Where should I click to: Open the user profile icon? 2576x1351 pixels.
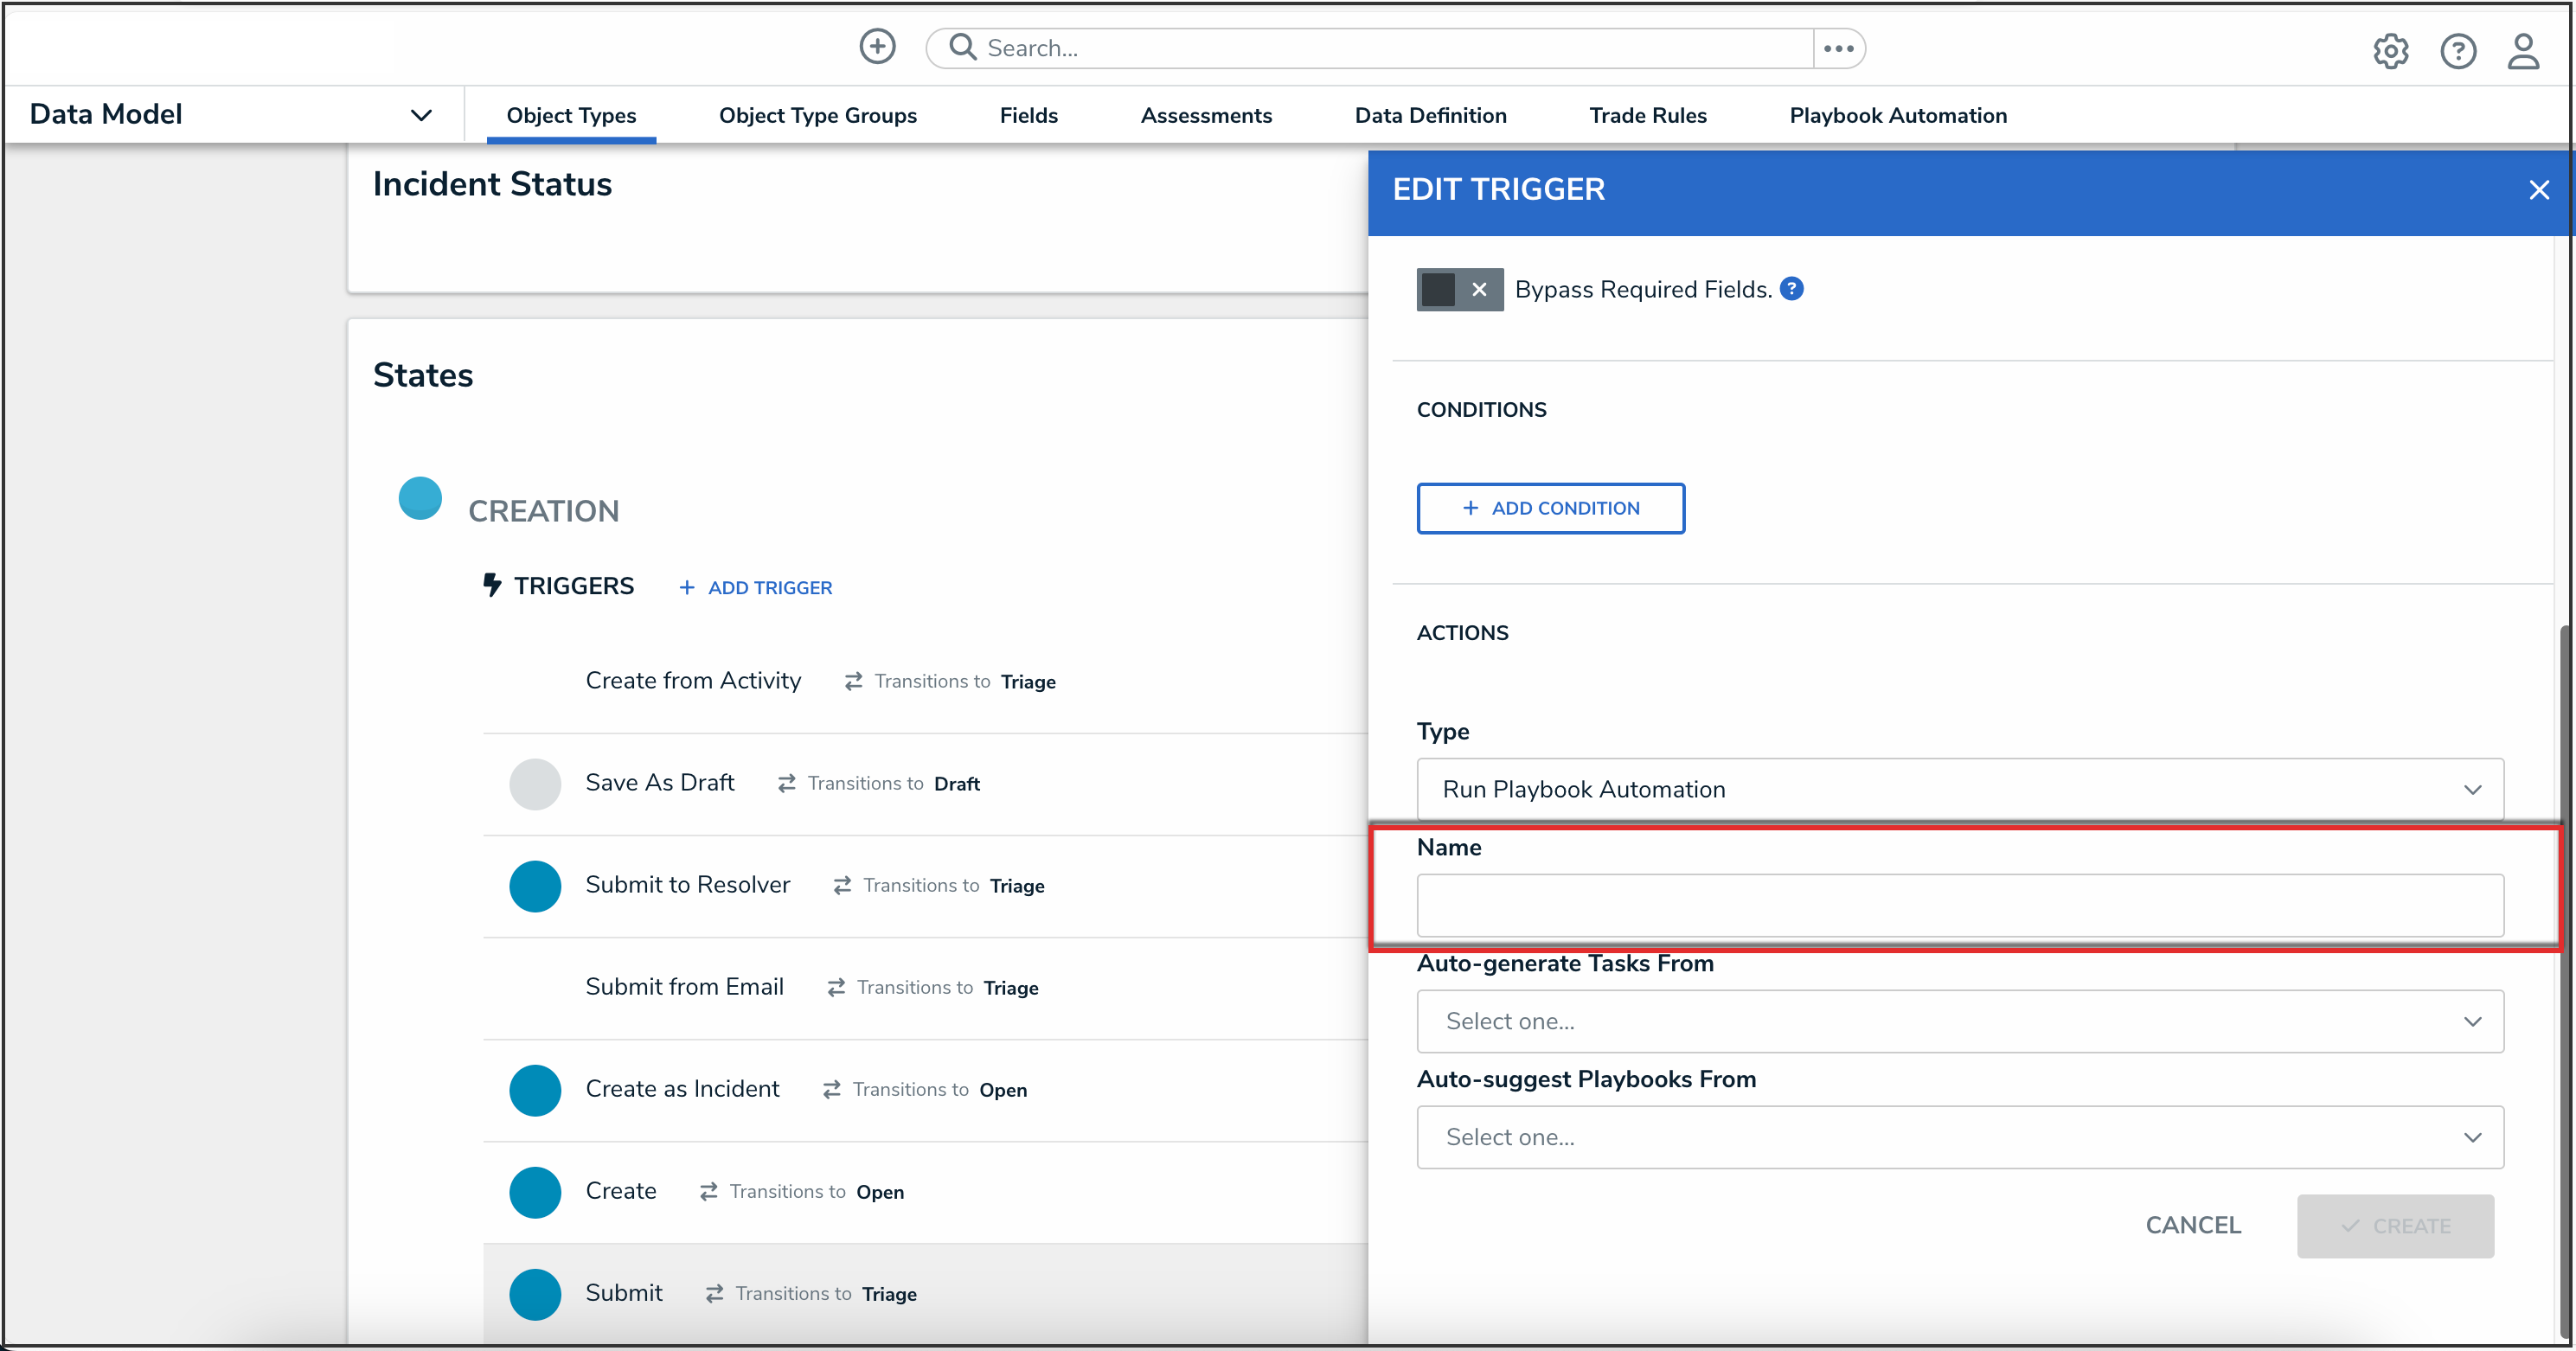[x=2522, y=51]
